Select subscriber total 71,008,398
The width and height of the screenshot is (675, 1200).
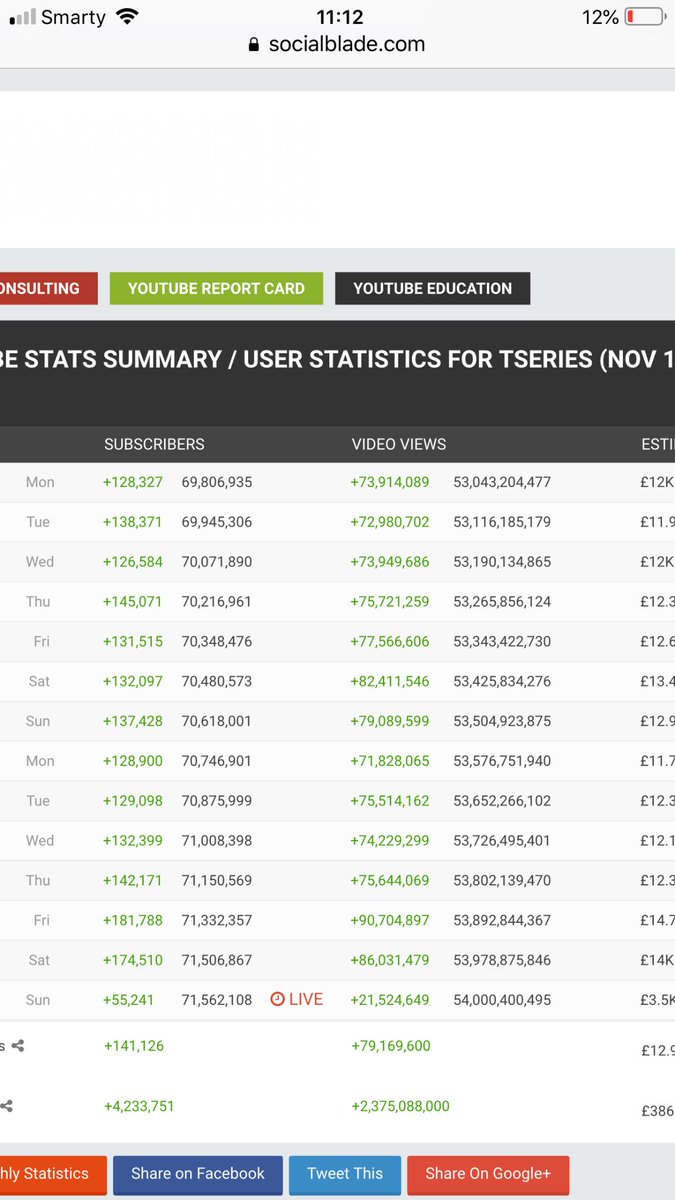(x=217, y=840)
